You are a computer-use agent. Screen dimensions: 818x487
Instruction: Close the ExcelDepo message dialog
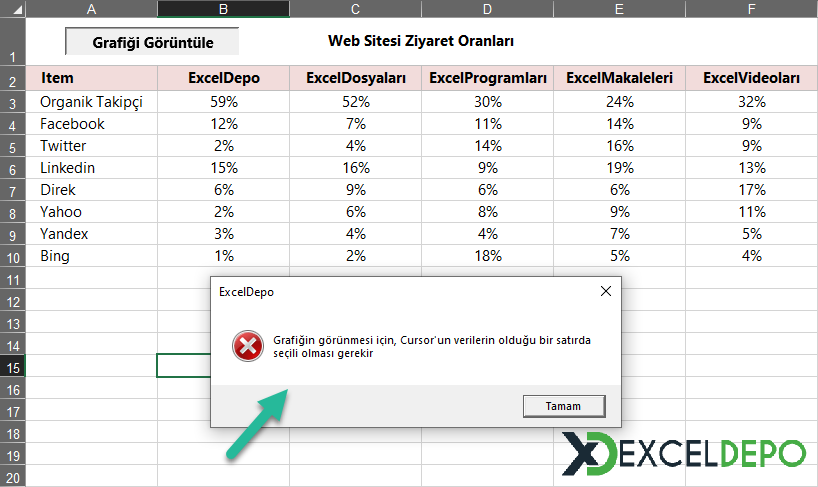point(606,291)
